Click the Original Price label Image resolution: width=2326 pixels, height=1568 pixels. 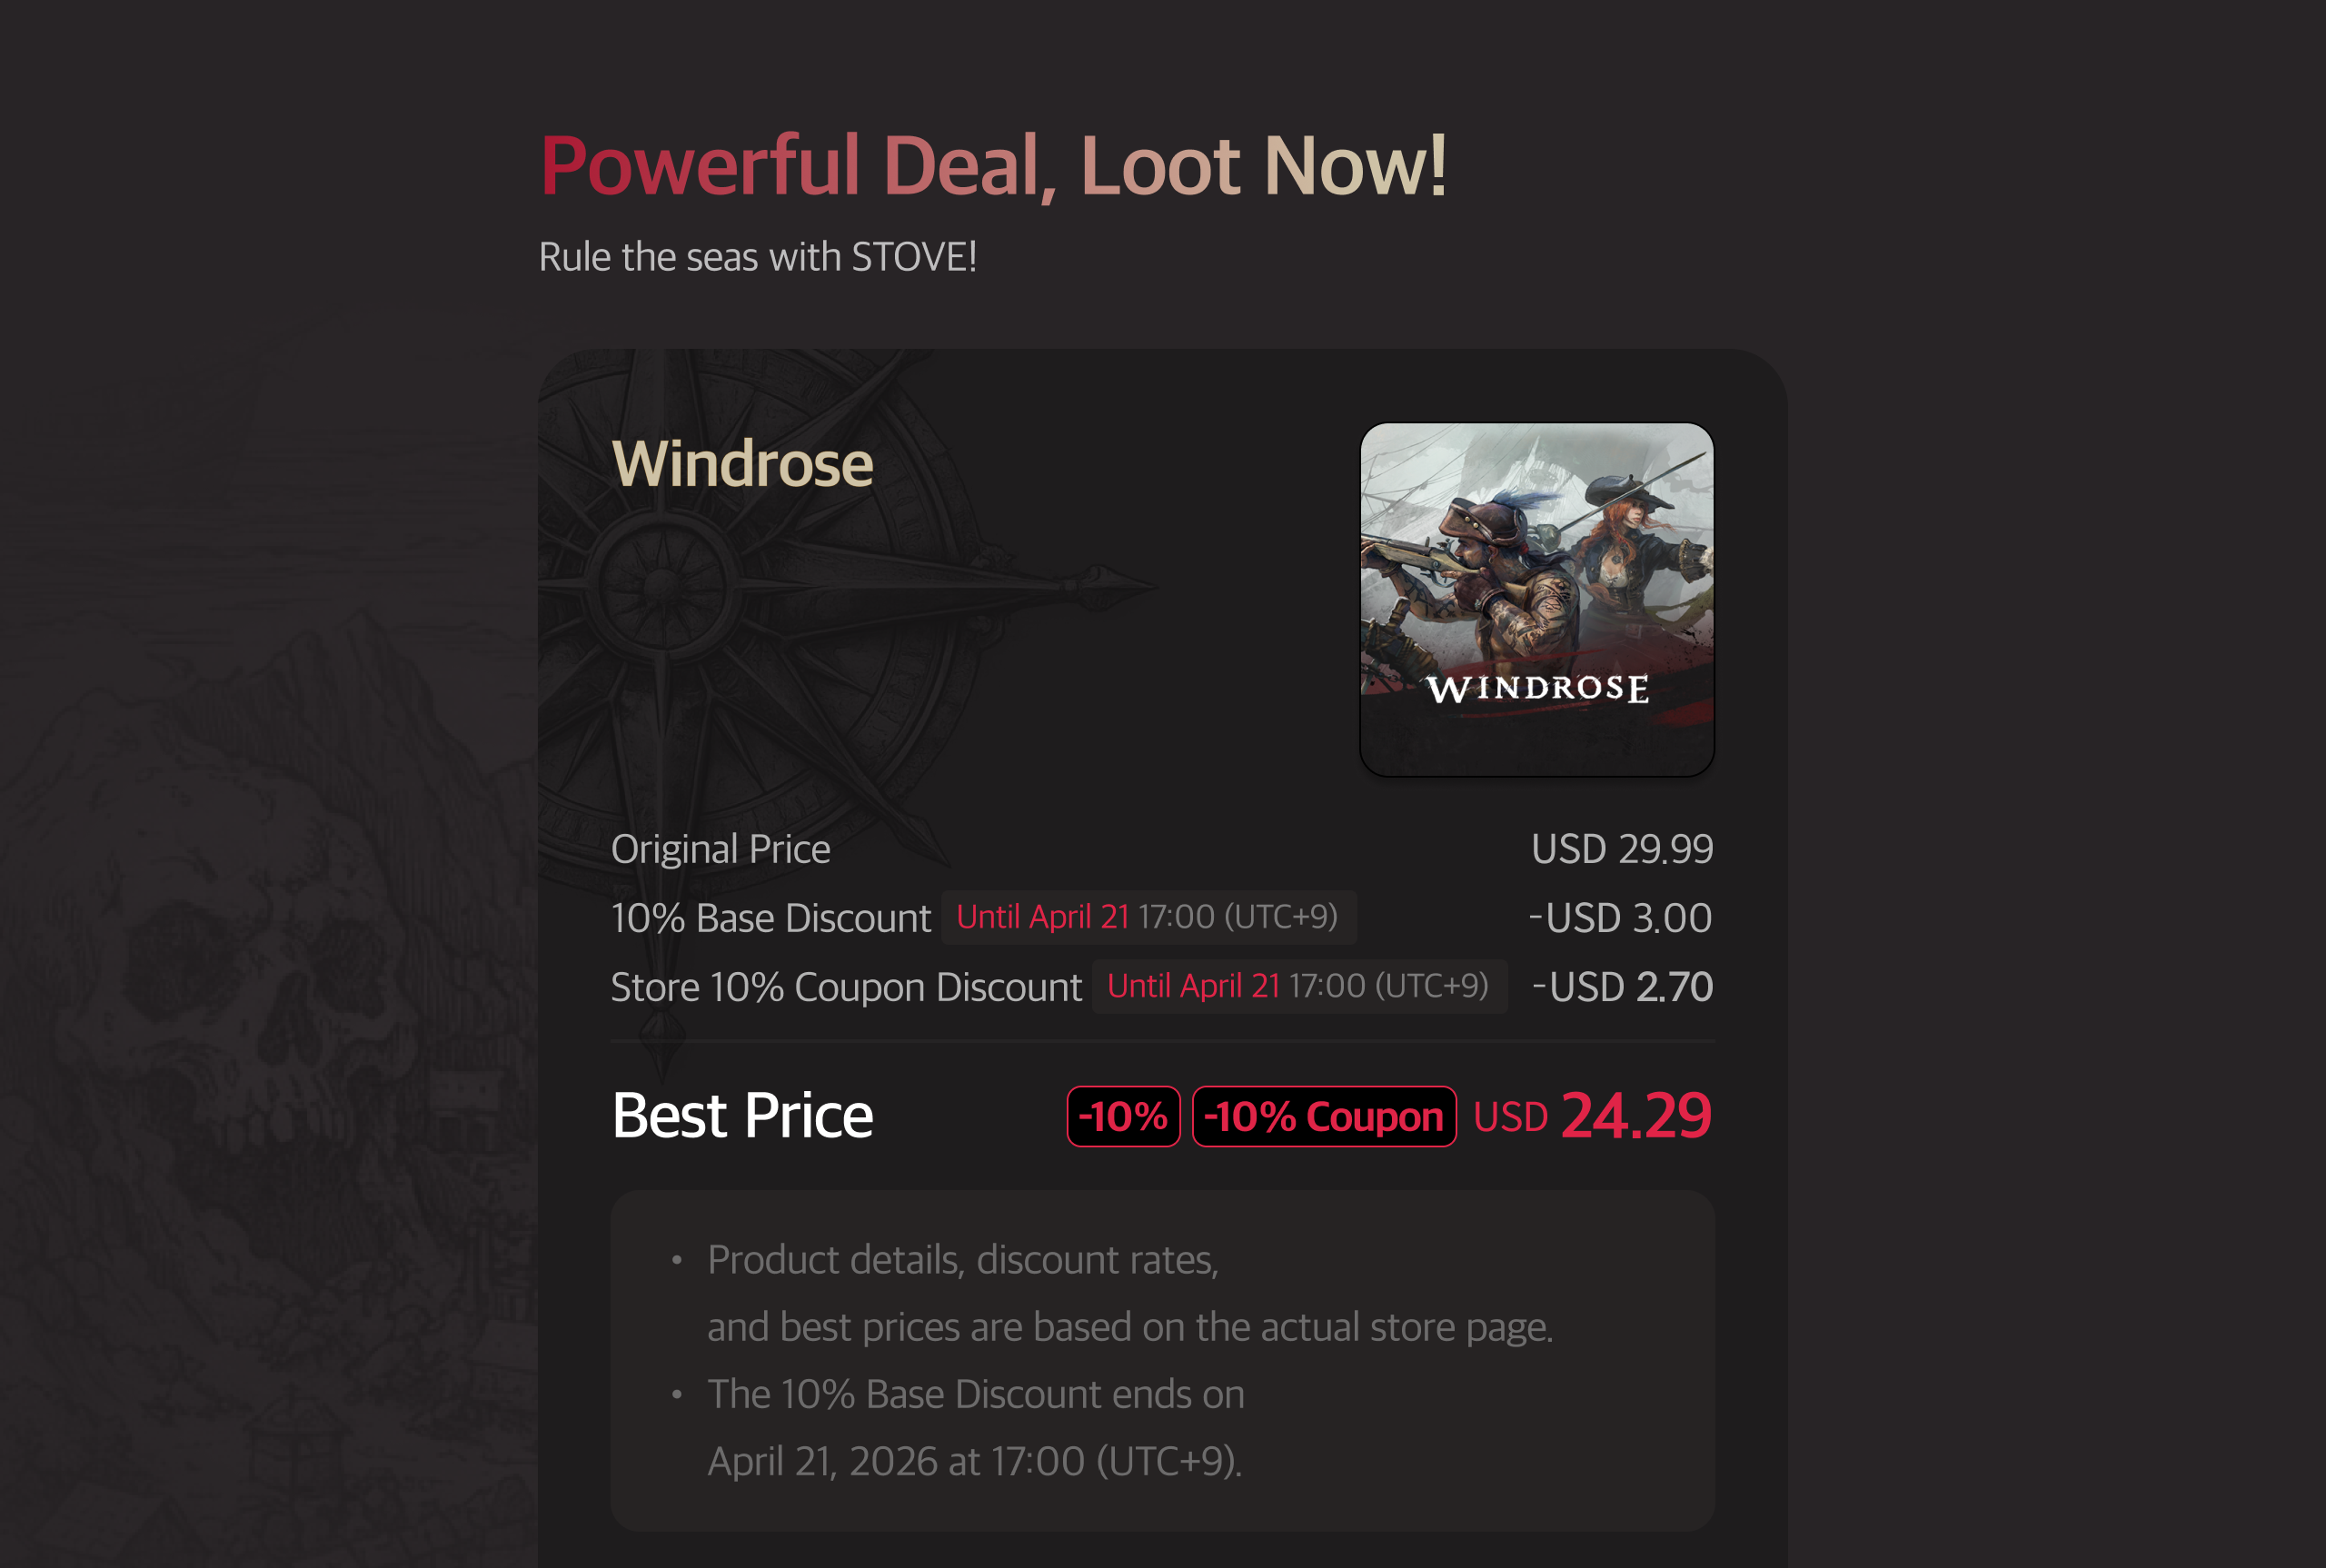(720, 849)
